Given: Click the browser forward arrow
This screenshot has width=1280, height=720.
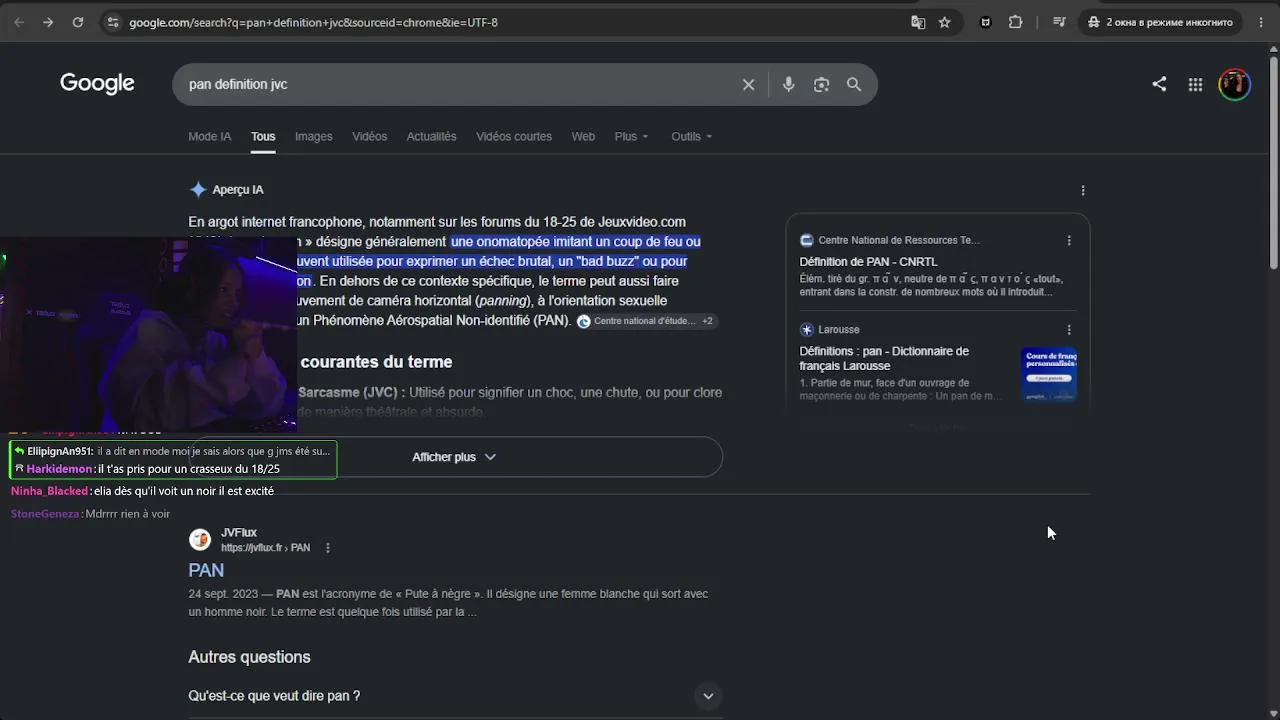Looking at the screenshot, I should pos(48,22).
